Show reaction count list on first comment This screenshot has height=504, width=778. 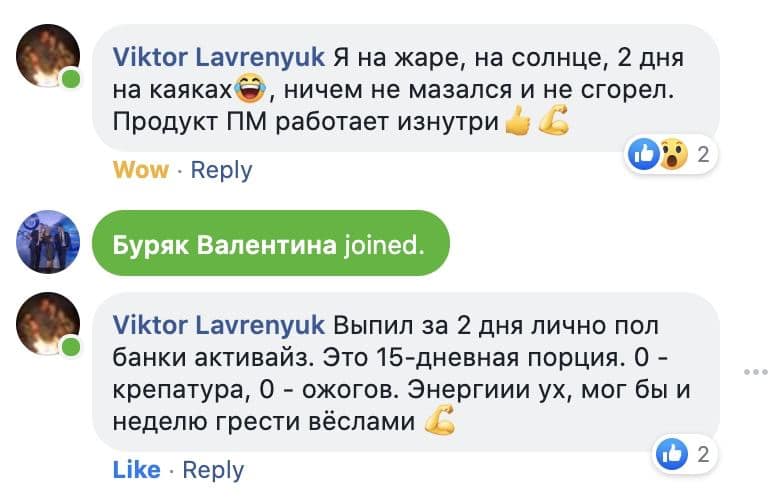[x=703, y=154]
